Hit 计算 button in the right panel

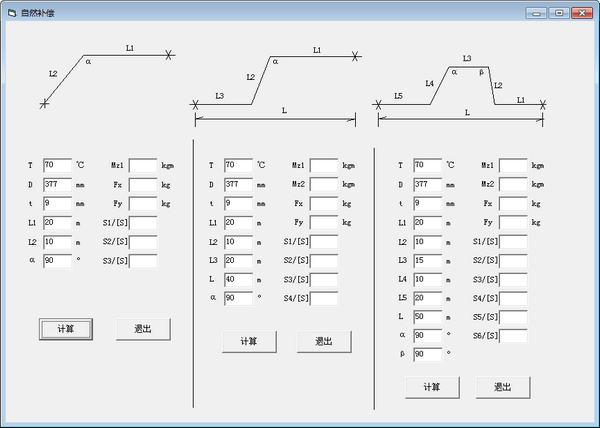pos(432,387)
